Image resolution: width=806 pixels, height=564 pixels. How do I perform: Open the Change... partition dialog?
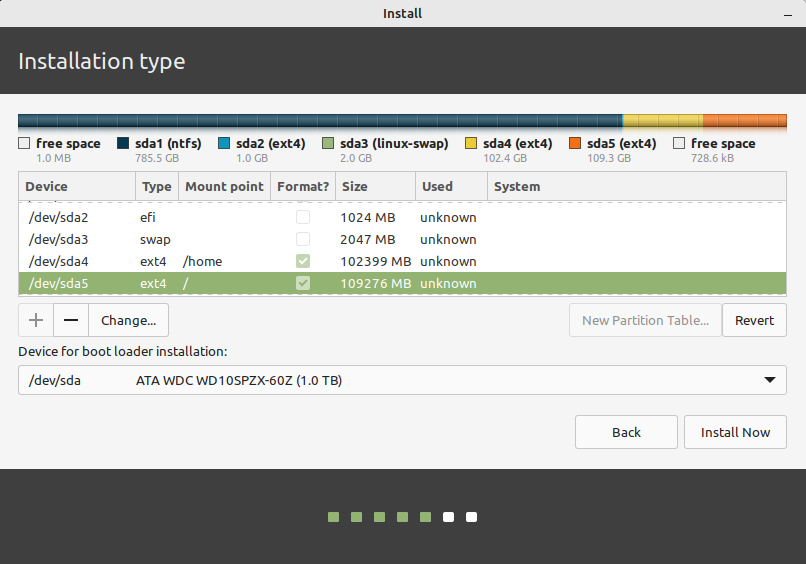point(129,320)
